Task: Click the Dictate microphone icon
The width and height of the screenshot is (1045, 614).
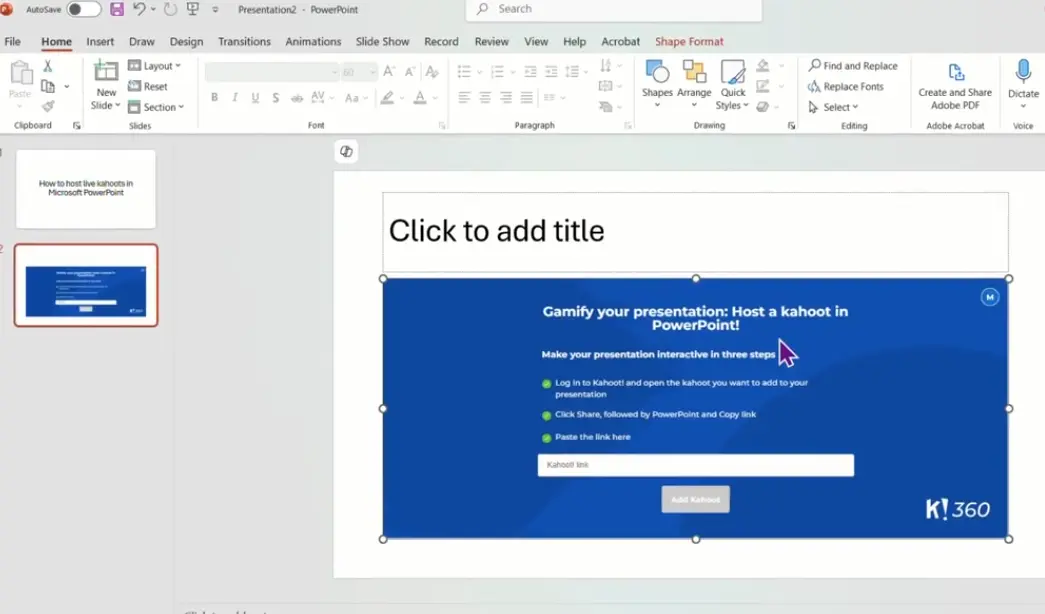Action: coord(1023,73)
